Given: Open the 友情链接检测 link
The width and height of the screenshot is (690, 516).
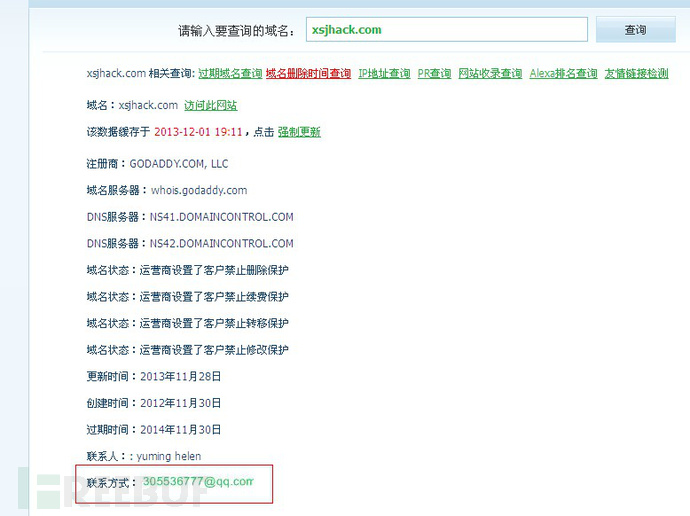Looking at the screenshot, I should coord(636,73).
